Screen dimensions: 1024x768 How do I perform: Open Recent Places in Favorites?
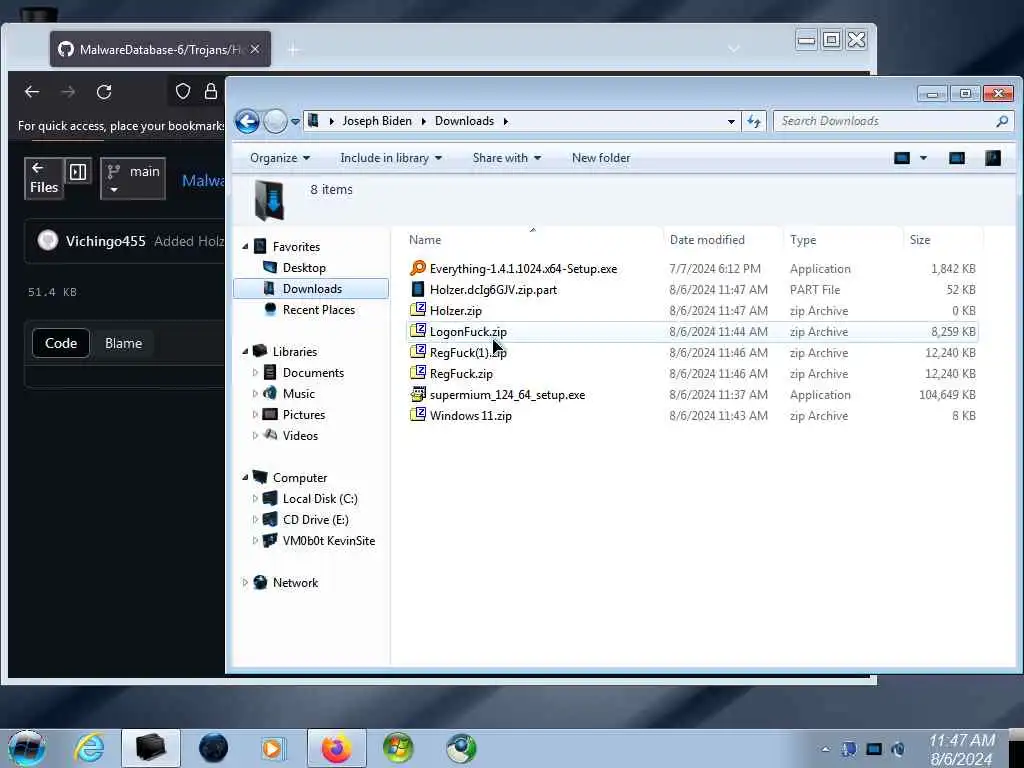(x=319, y=310)
